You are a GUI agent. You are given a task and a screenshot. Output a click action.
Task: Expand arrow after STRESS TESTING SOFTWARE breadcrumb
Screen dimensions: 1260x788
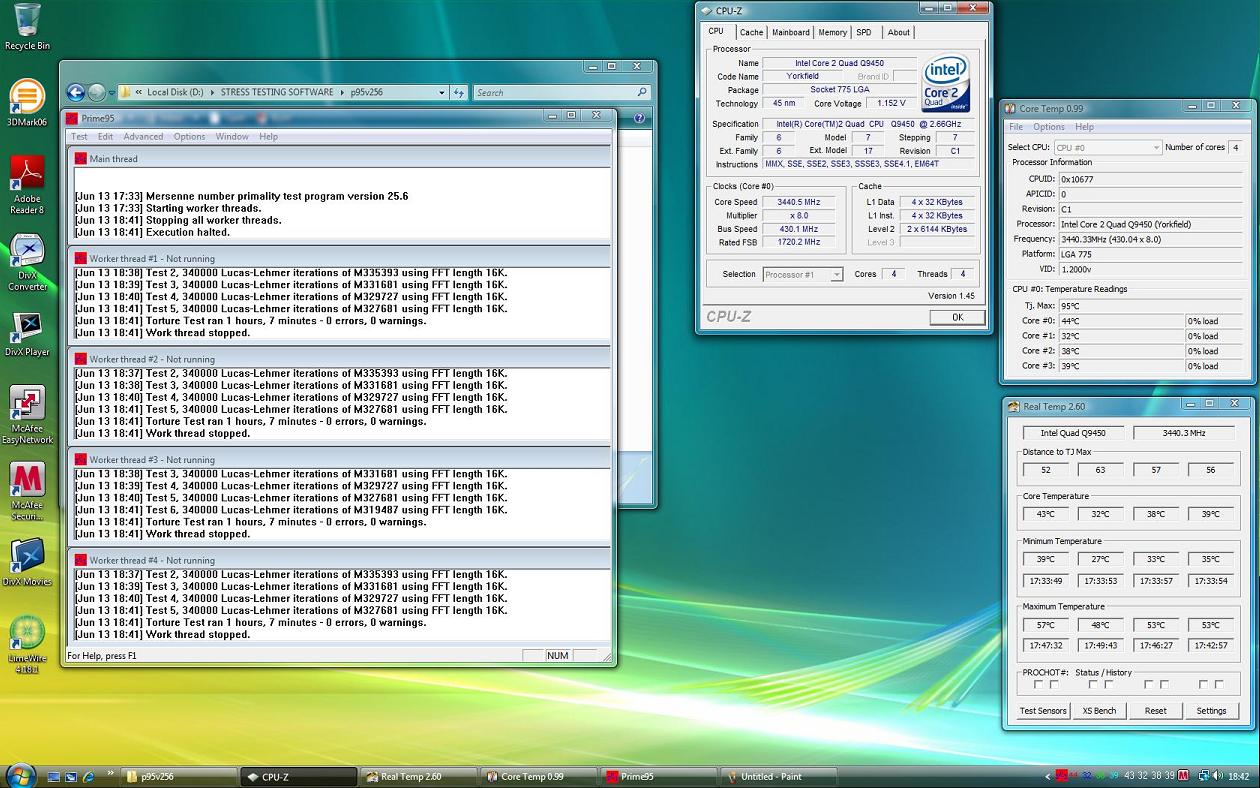tap(343, 92)
